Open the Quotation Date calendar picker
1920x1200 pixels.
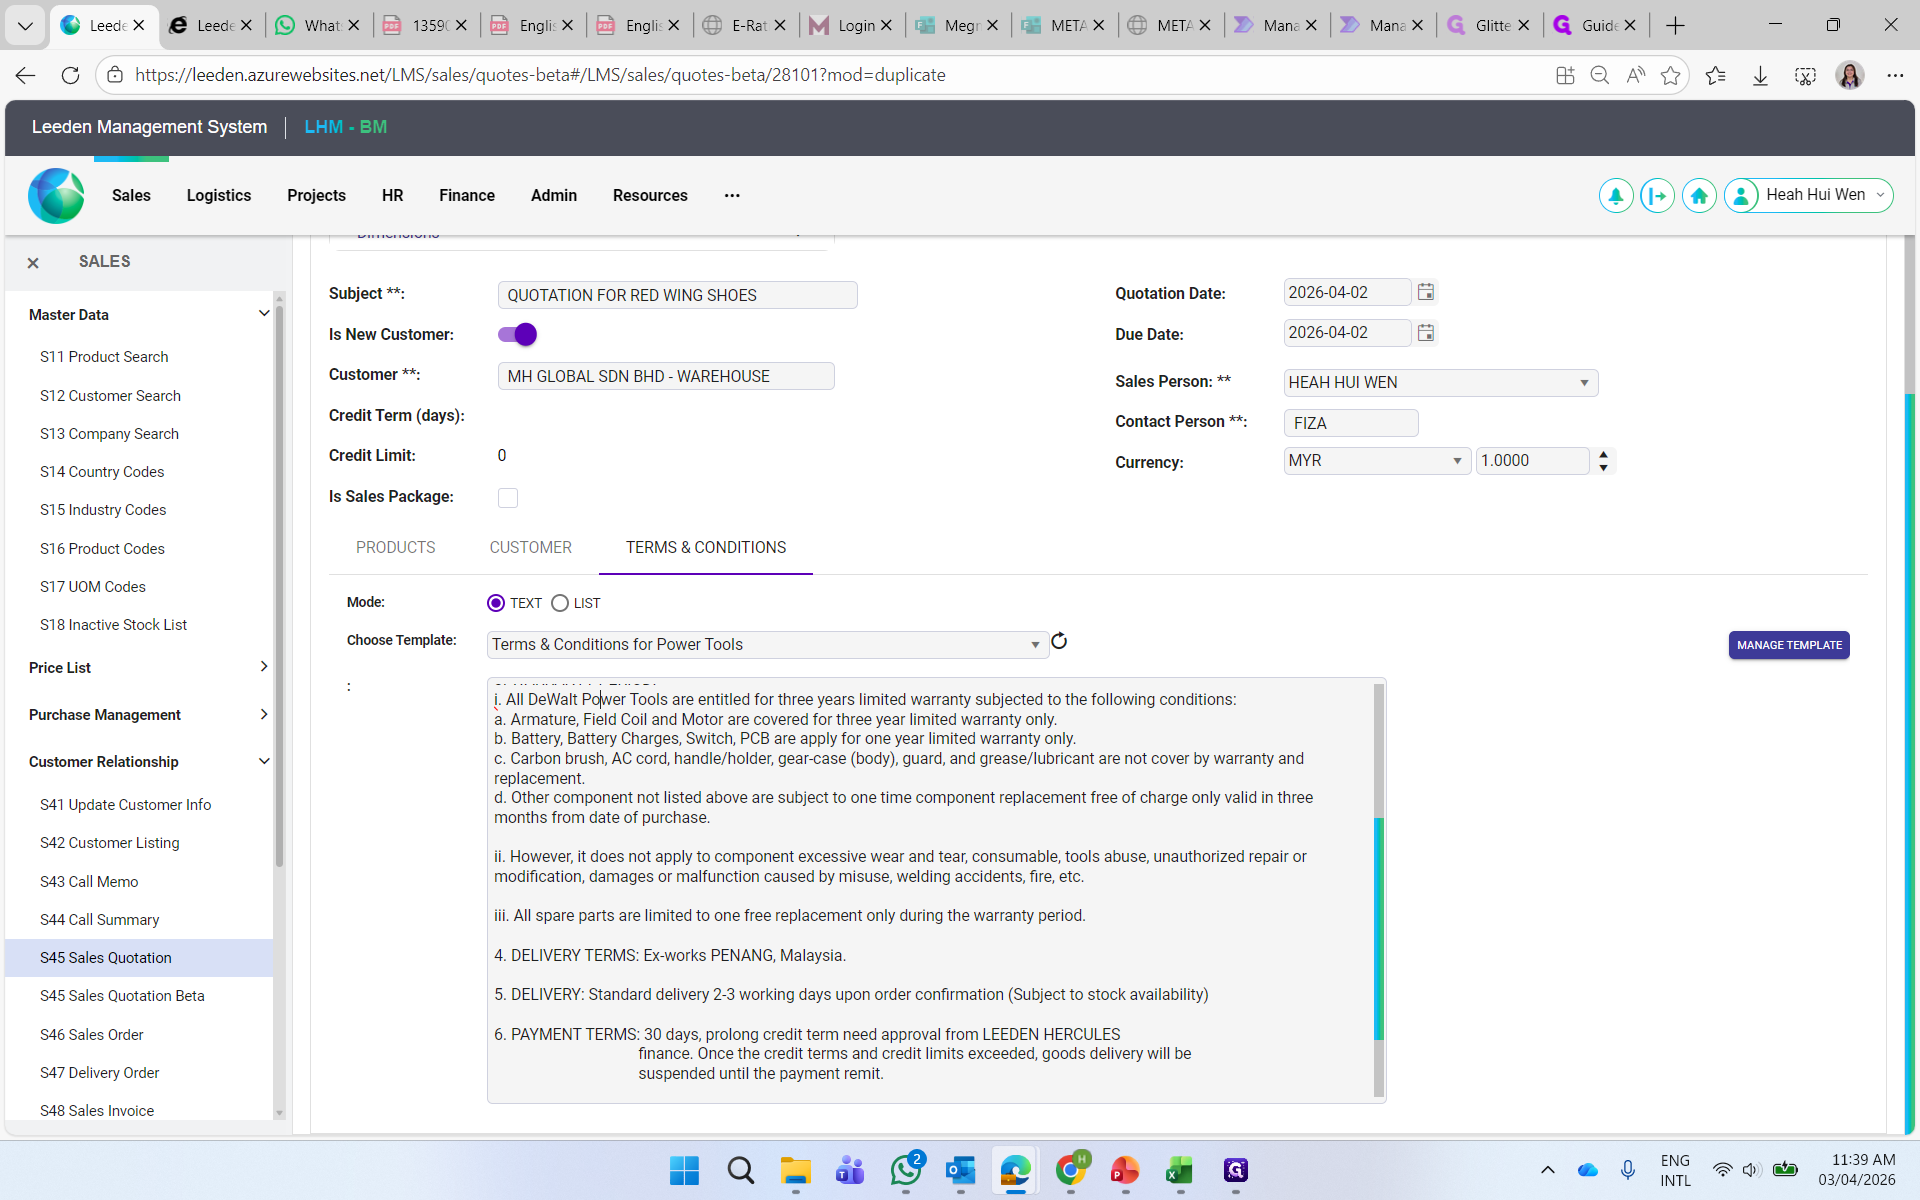(1426, 292)
